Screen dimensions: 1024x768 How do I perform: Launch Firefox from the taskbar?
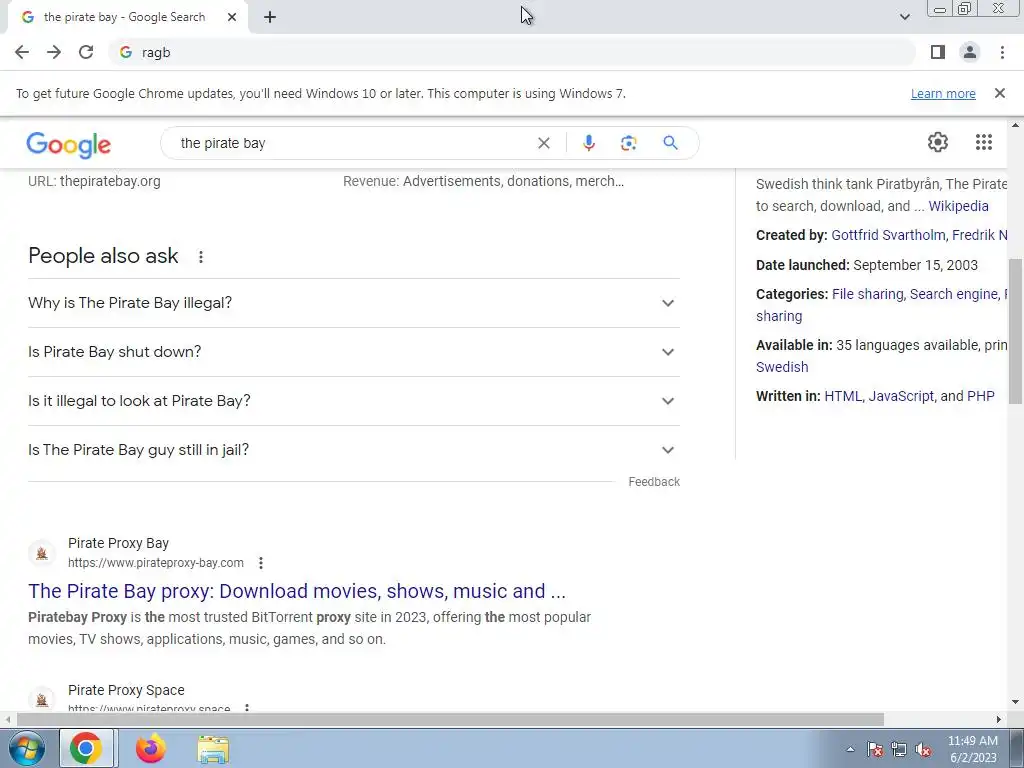tap(151, 748)
